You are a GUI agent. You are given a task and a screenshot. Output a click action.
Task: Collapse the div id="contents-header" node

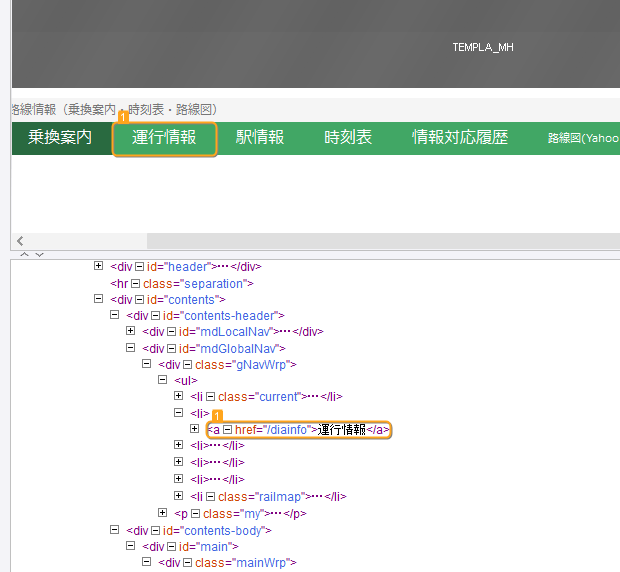click(114, 315)
